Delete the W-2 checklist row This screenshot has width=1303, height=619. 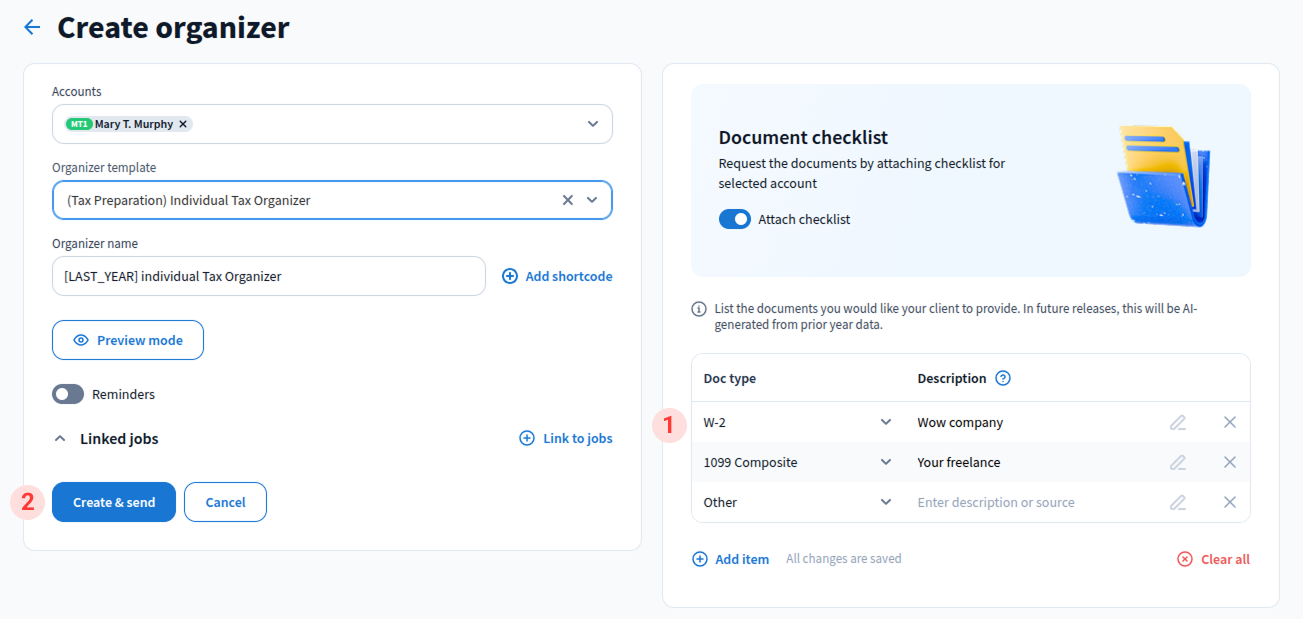click(x=1229, y=422)
